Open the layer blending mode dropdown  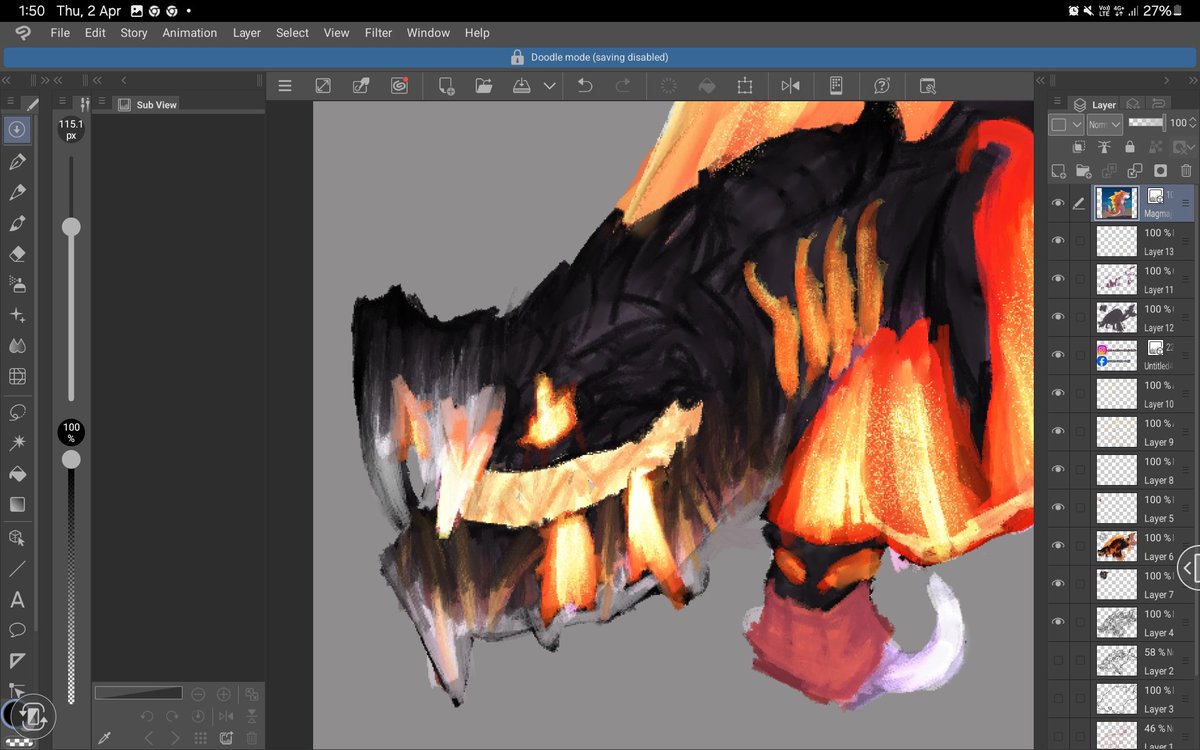(1104, 124)
